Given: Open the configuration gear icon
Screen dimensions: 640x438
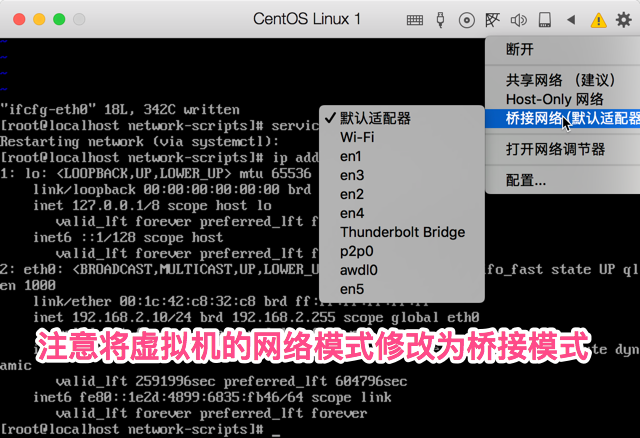Looking at the screenshot, I should [624, 20].
